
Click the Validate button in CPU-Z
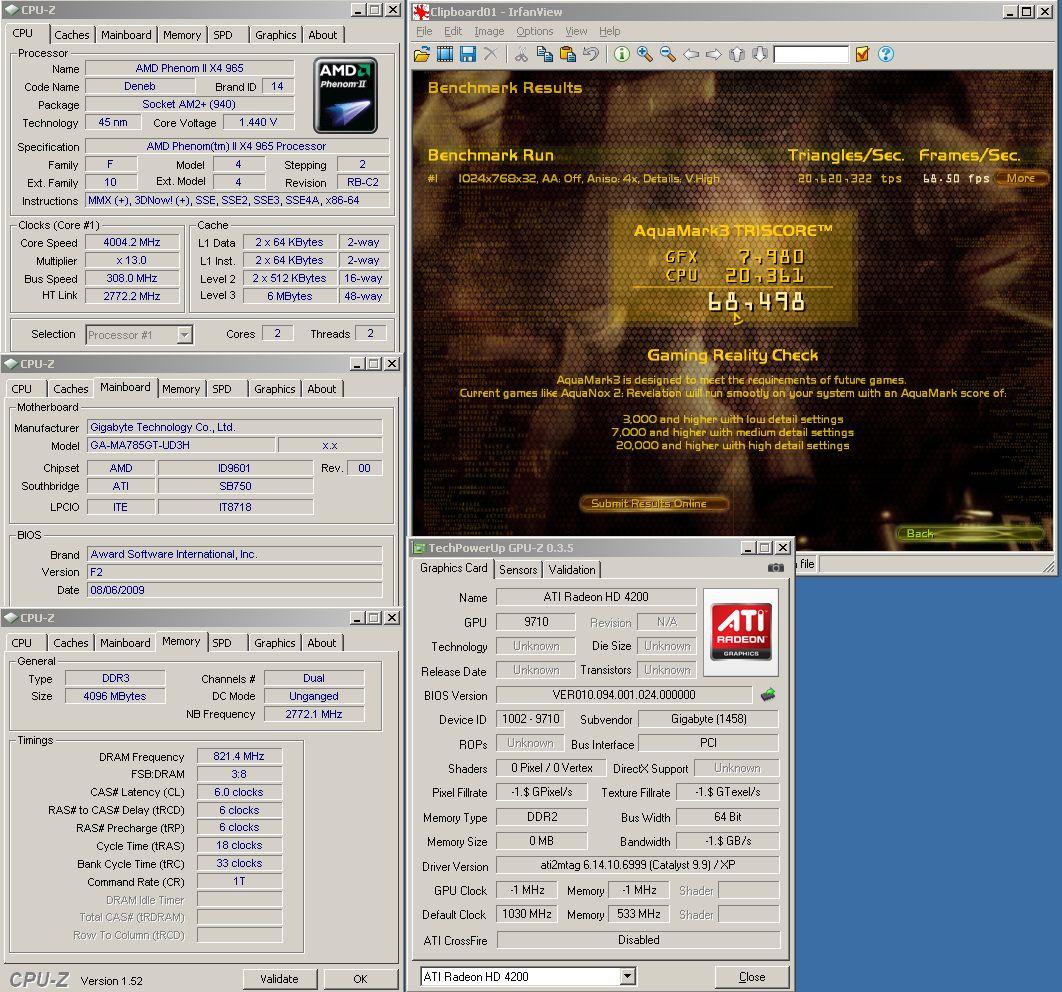(x=279, y=978)
